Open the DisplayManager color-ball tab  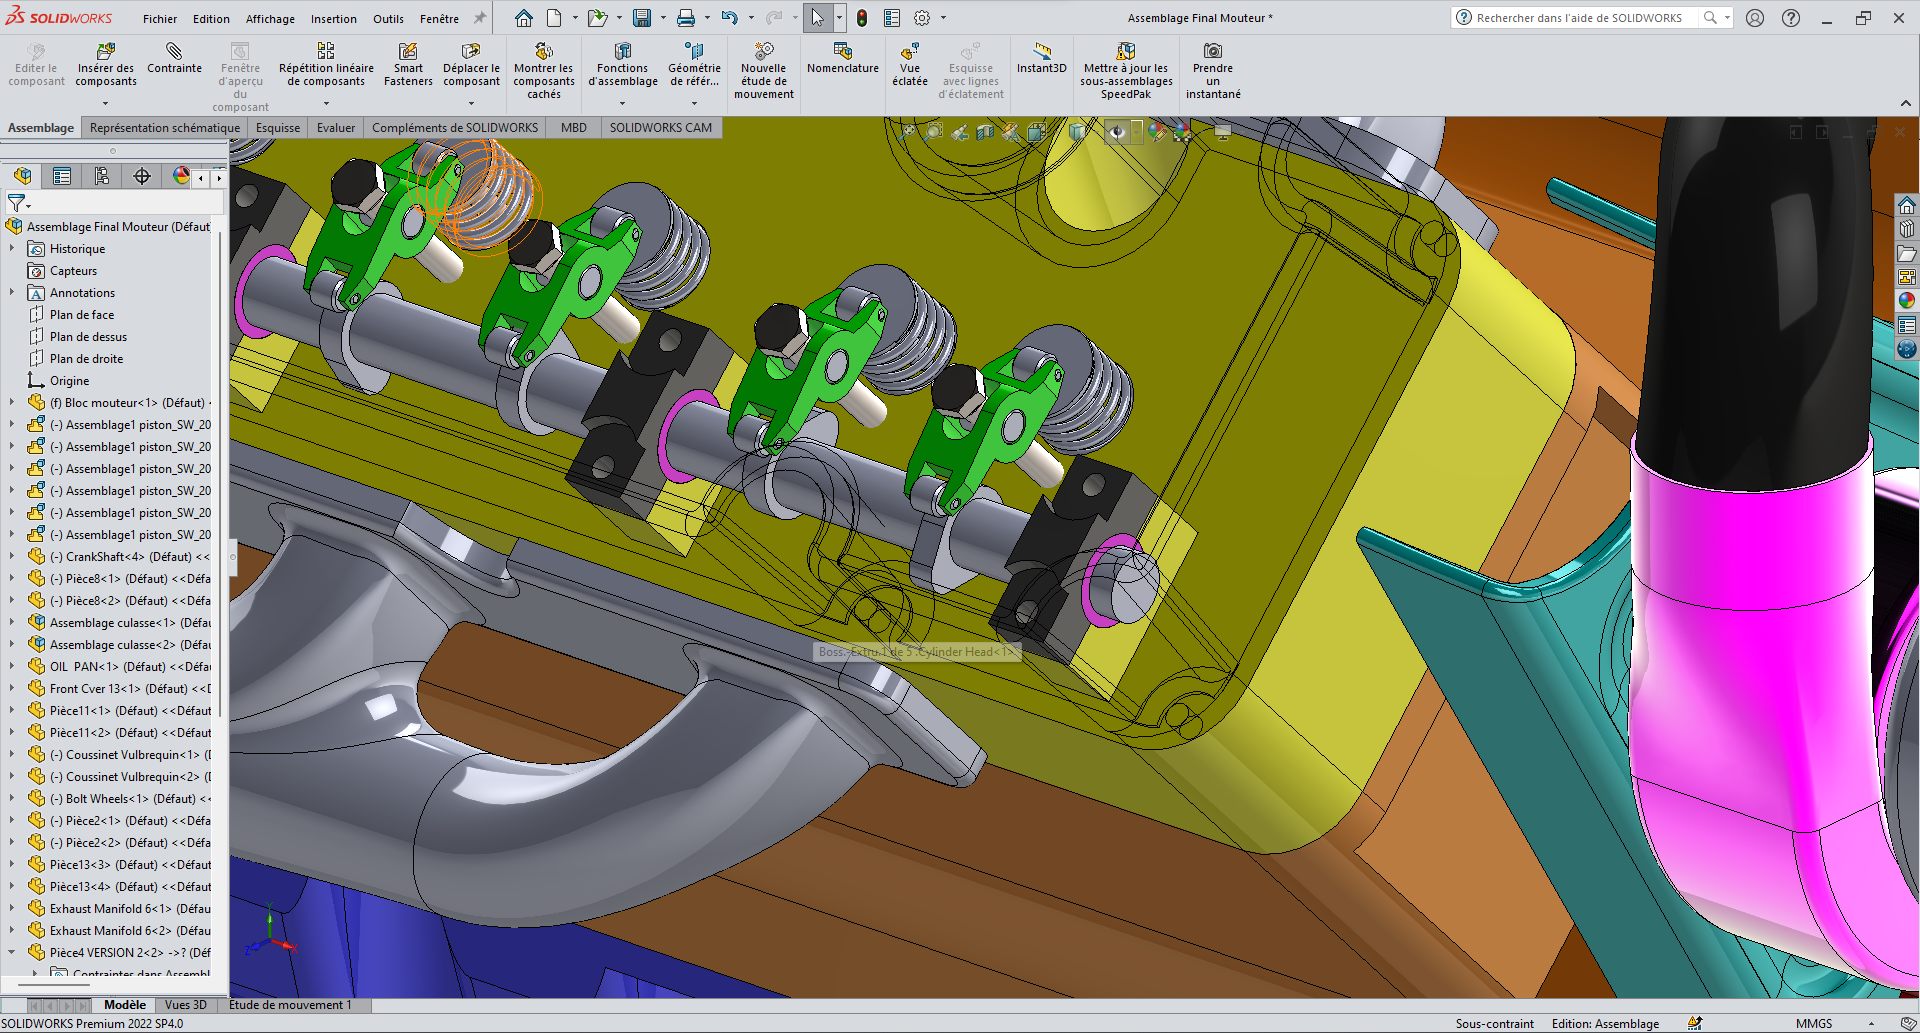pyautogui.click(x=180, y=177)
